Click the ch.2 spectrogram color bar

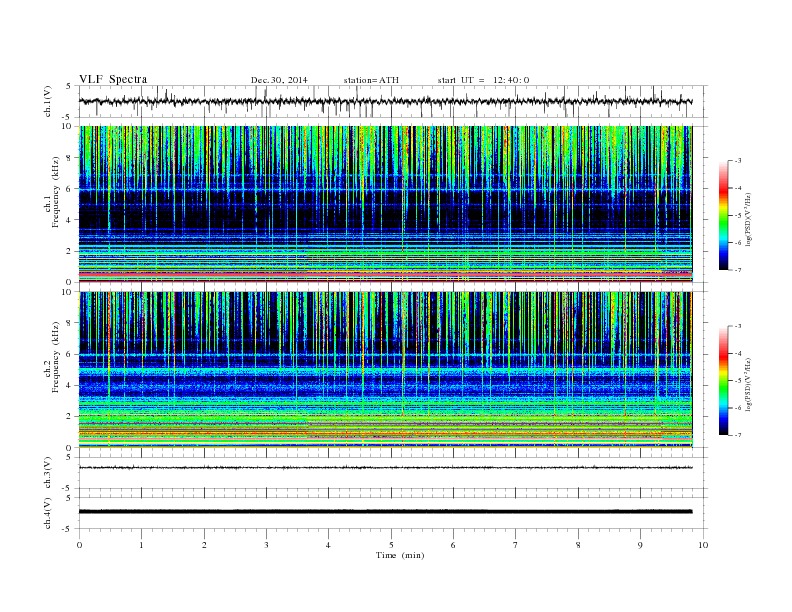723,380
